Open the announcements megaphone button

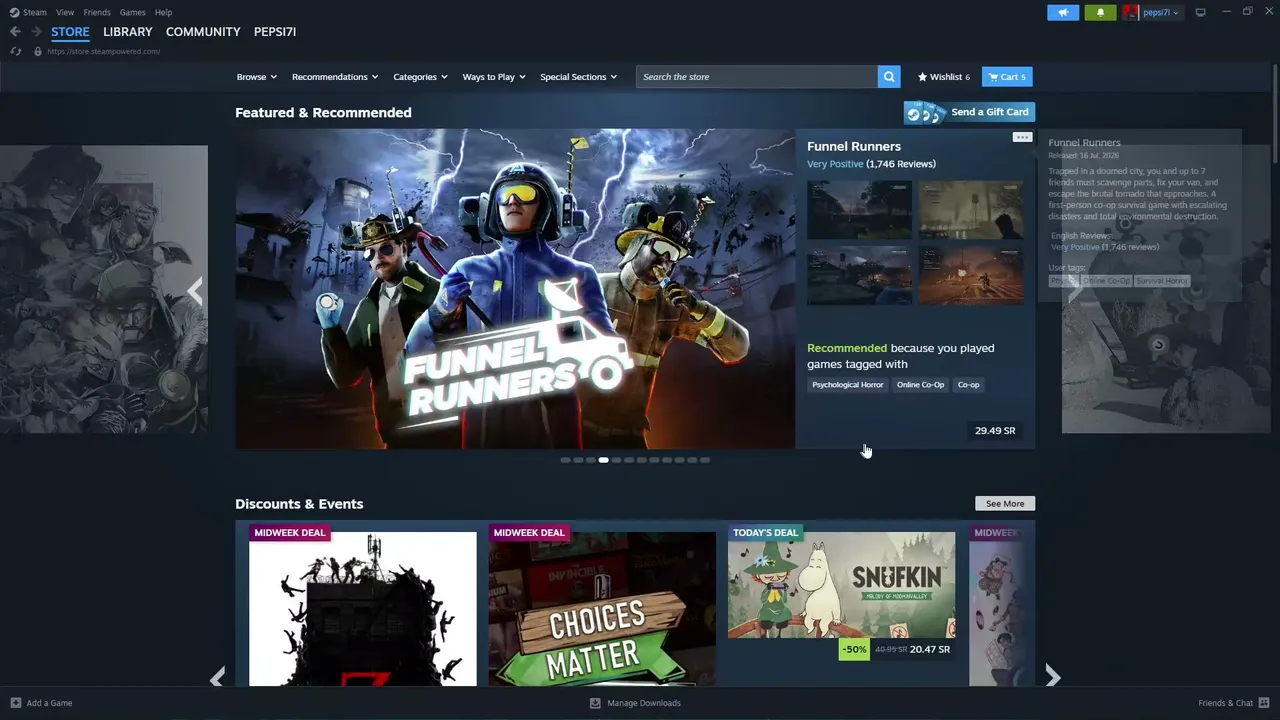pos(1063,12)
